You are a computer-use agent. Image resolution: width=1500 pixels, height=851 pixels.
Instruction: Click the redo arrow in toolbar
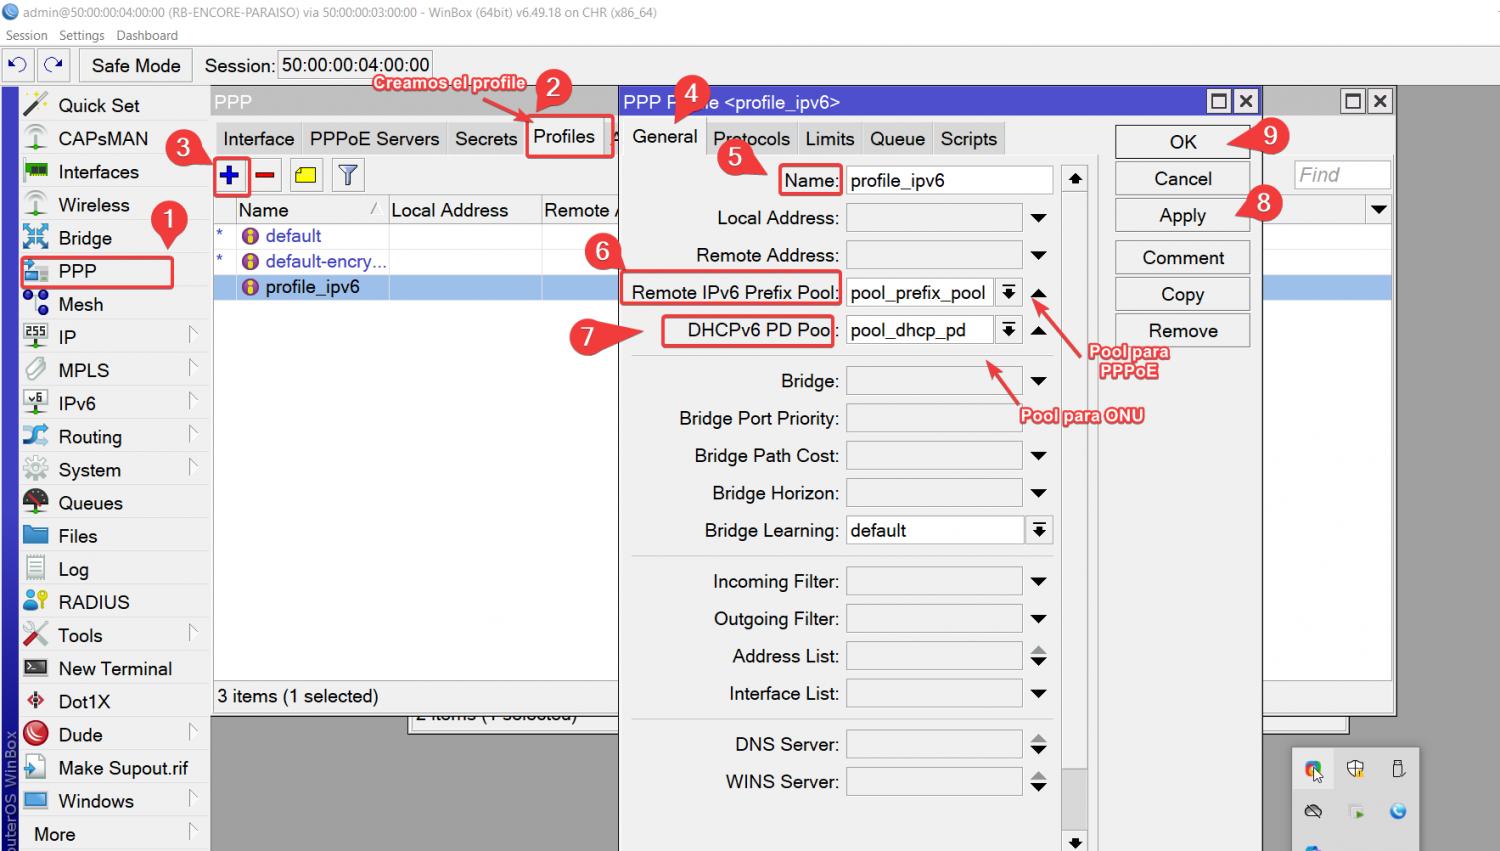pyautogui.click(x=53, y=65)
